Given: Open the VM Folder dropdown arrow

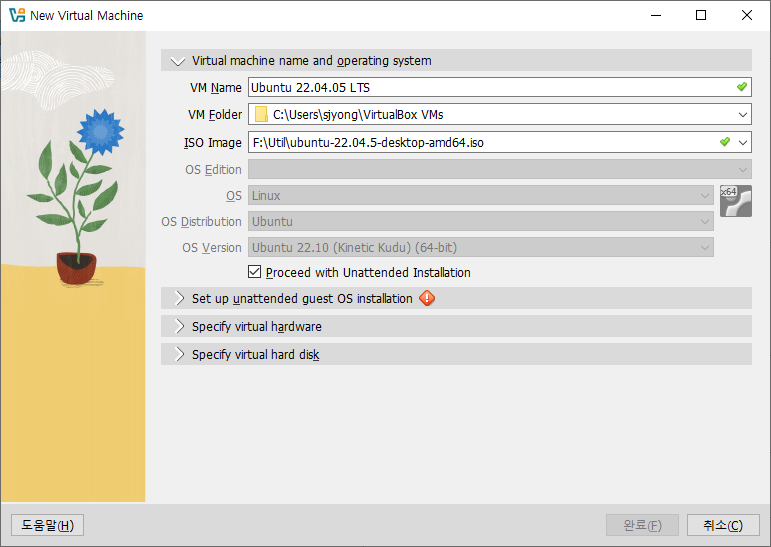Looking at the screenshot, I should (742, 115).
